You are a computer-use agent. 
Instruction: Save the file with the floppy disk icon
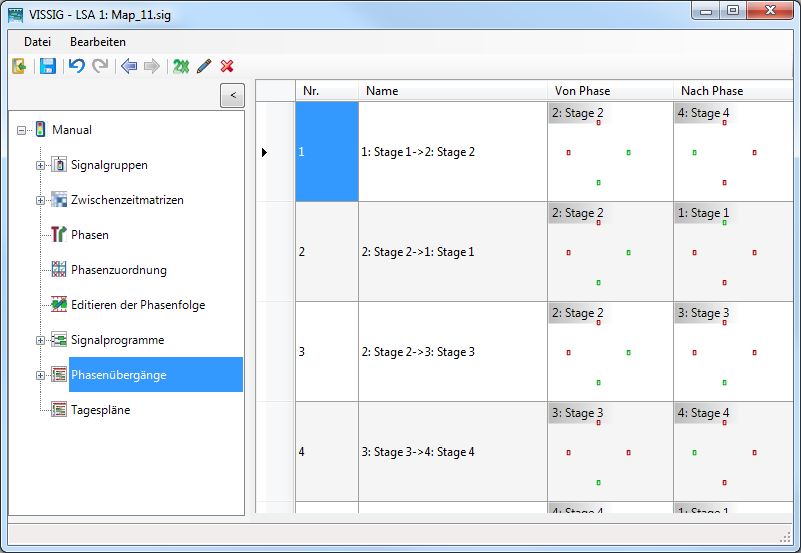[47, 66]
